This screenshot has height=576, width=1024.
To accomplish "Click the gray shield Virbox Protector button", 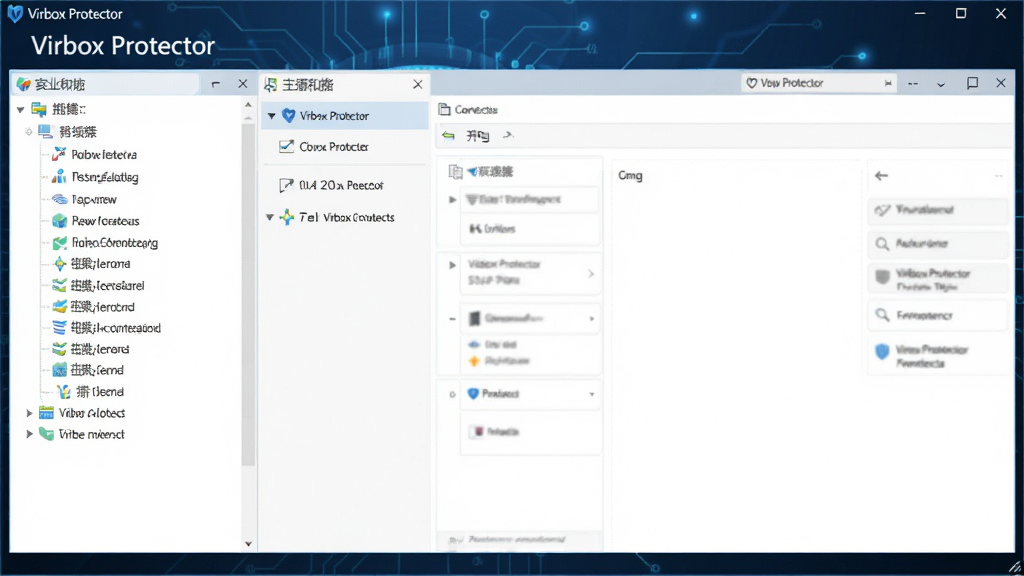I will click(938, 280).
